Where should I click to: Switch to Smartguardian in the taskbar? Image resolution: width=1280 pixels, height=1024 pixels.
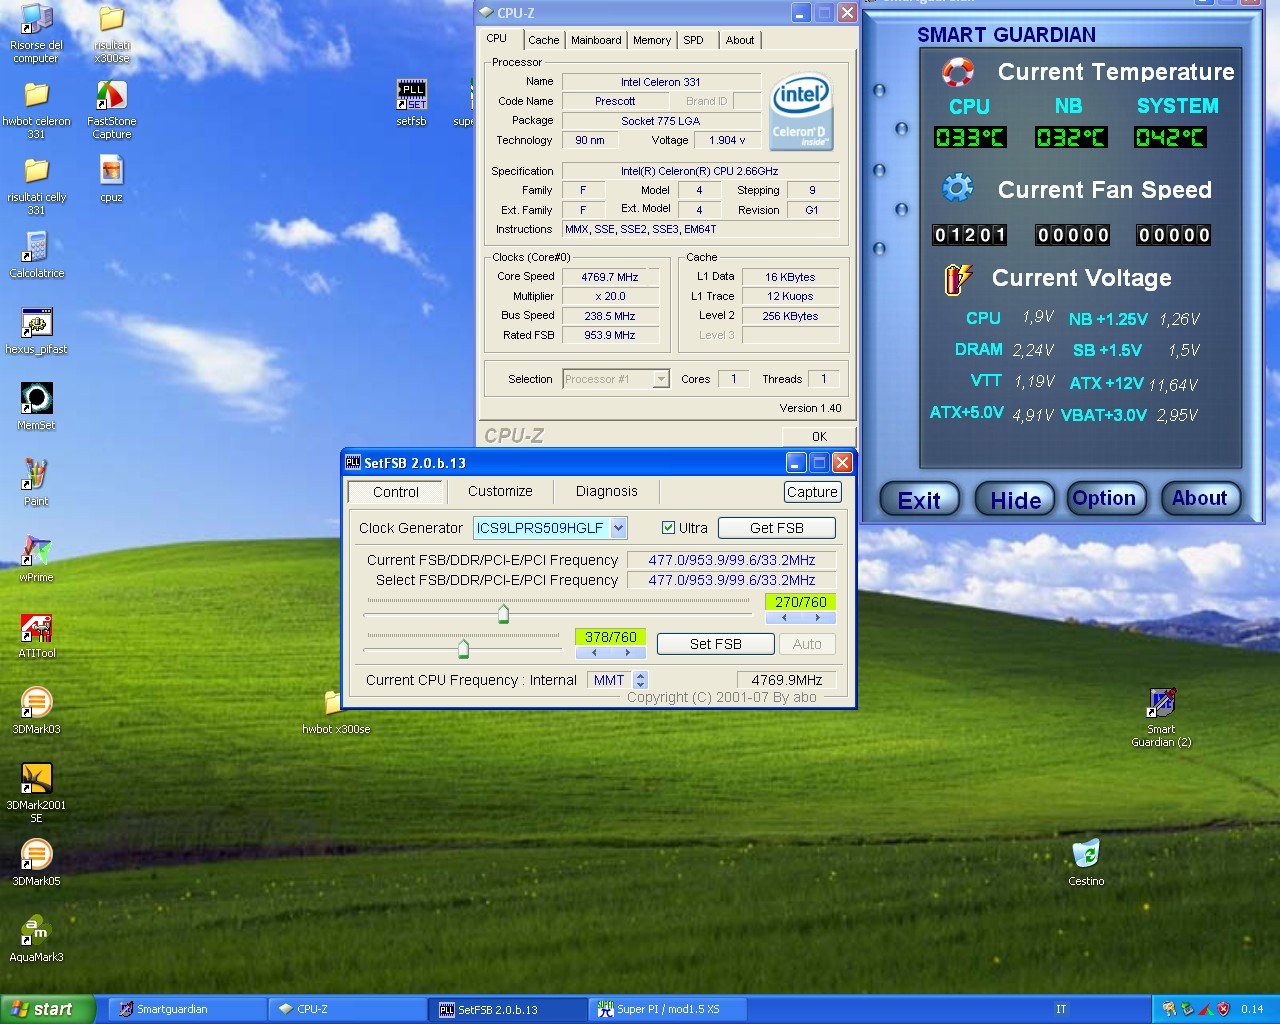point(186,1009)
